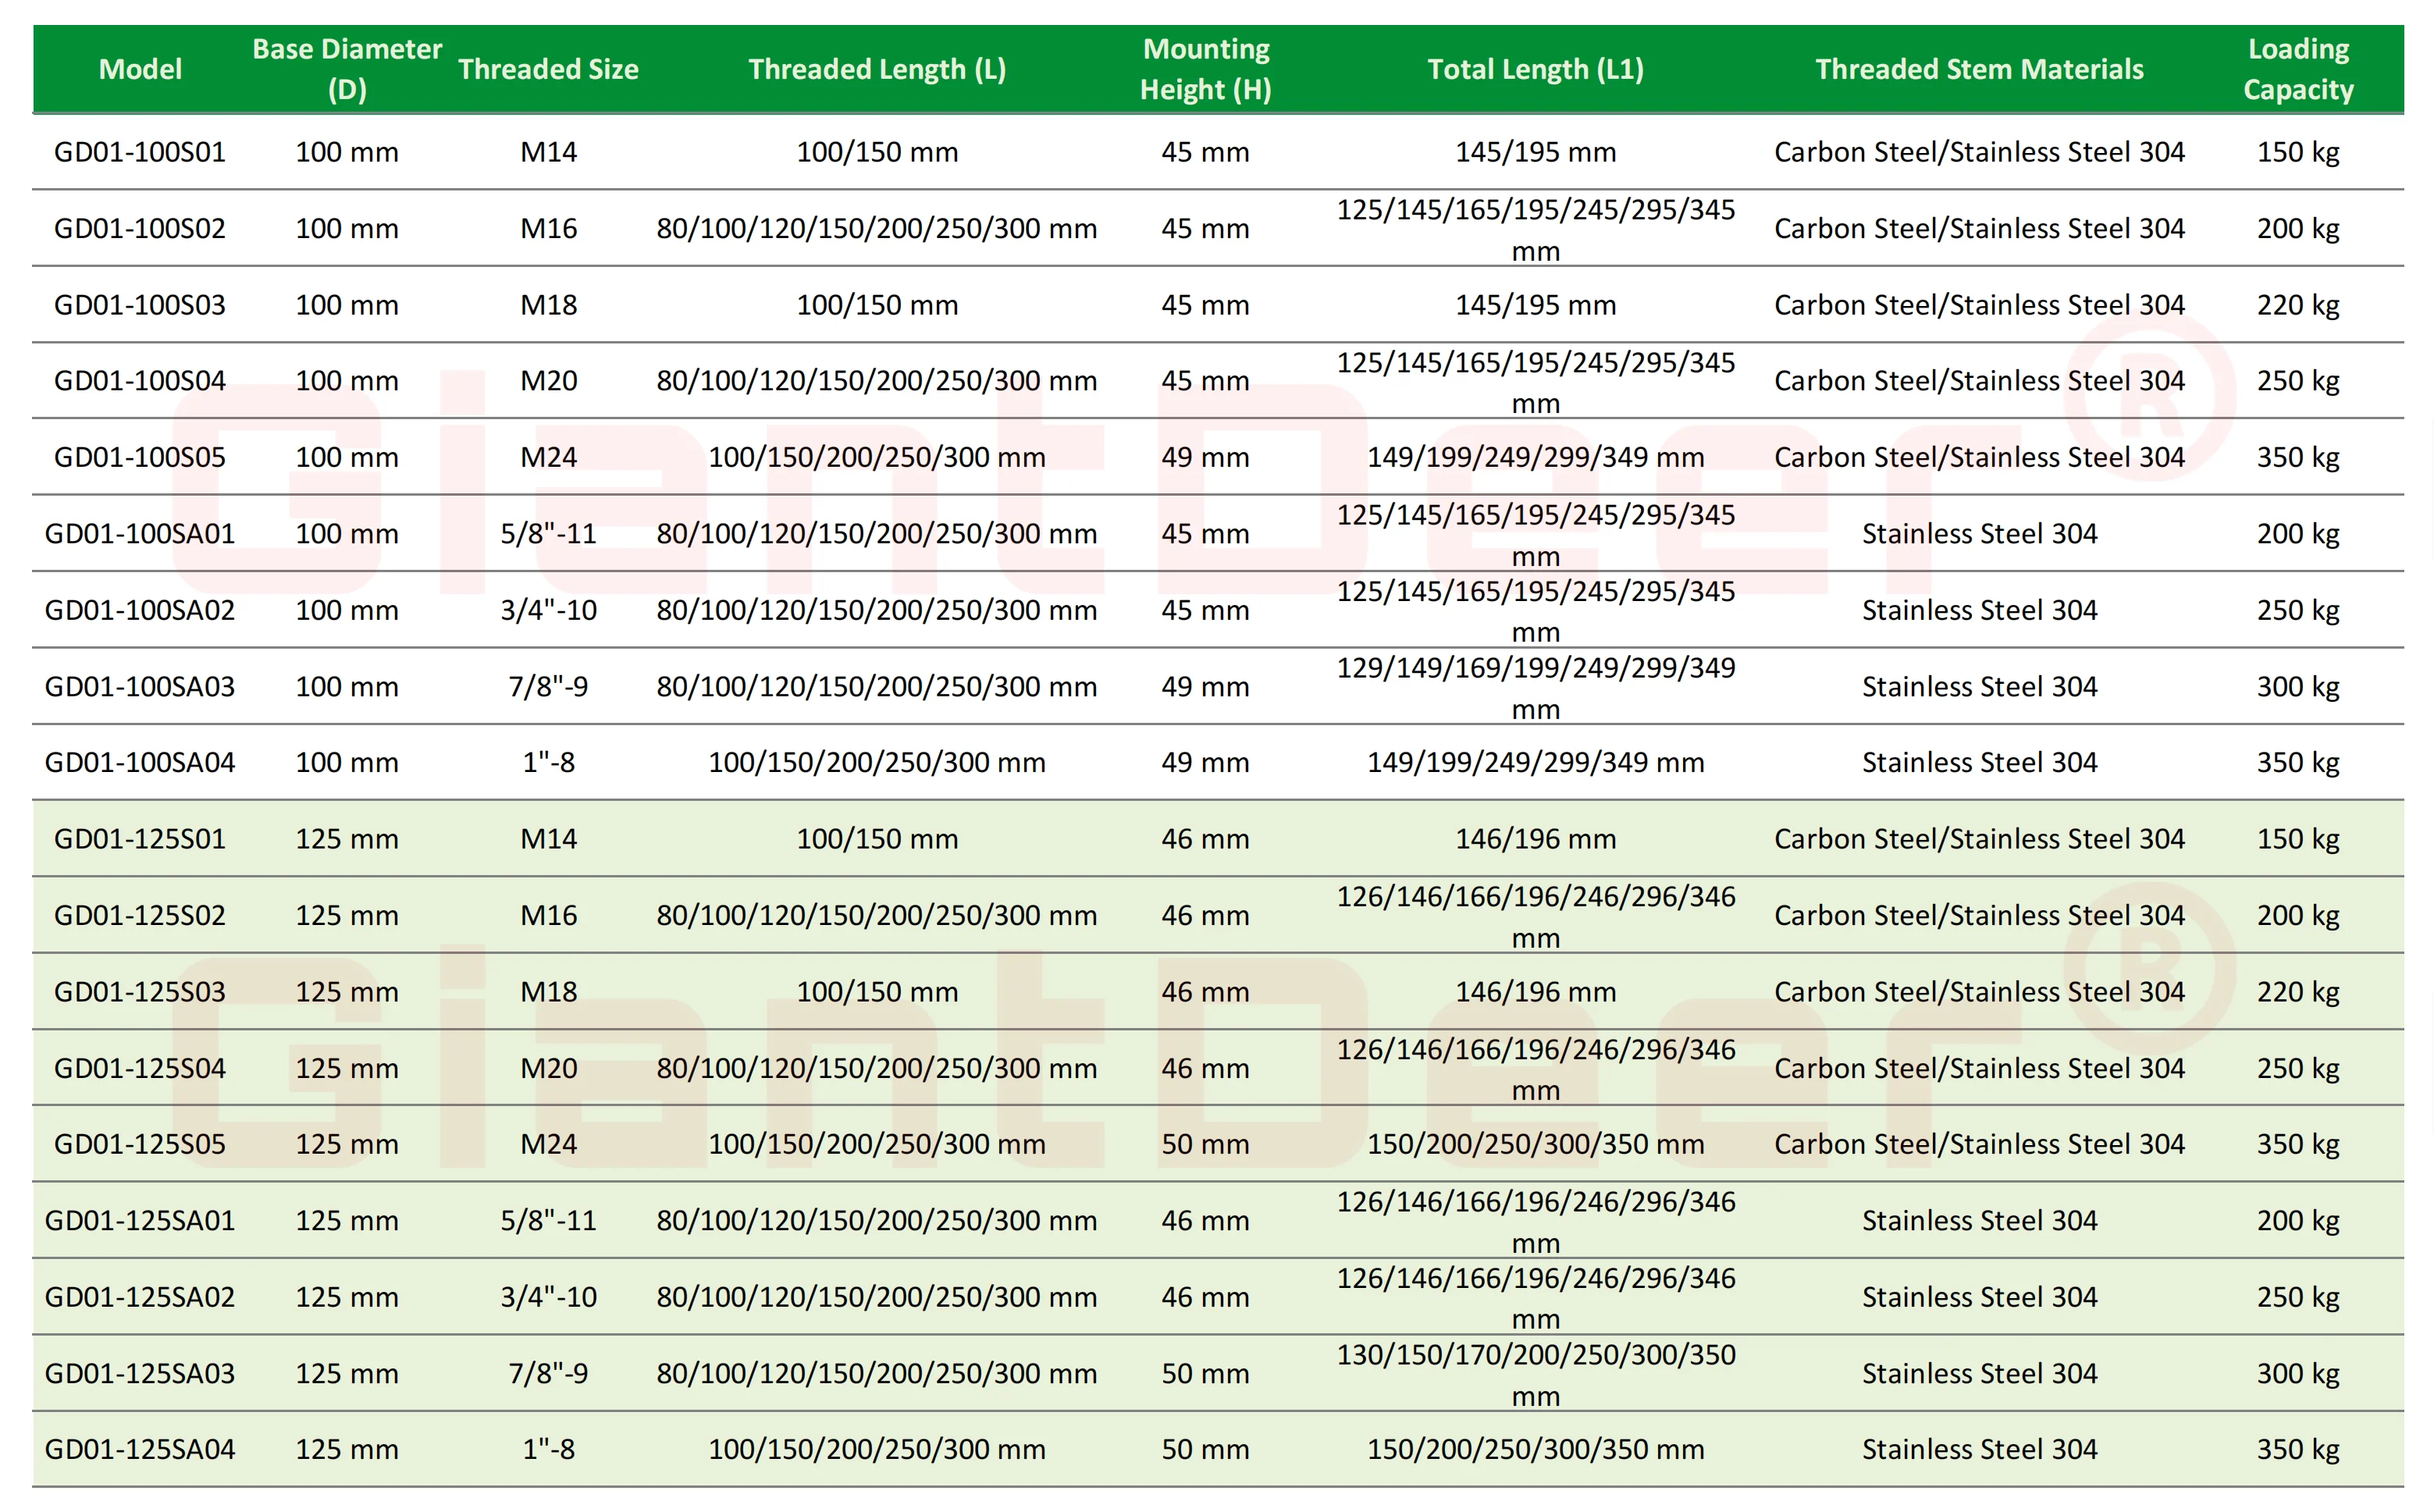Click the Threaded Size column header
The image size is (2434, 1512).
[548, 69]
